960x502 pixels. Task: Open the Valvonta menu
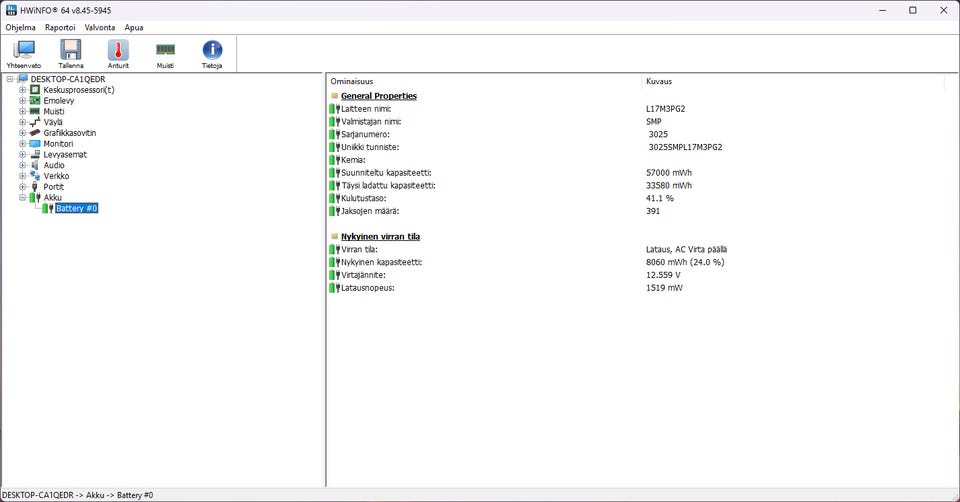click(x=100, y=28)
